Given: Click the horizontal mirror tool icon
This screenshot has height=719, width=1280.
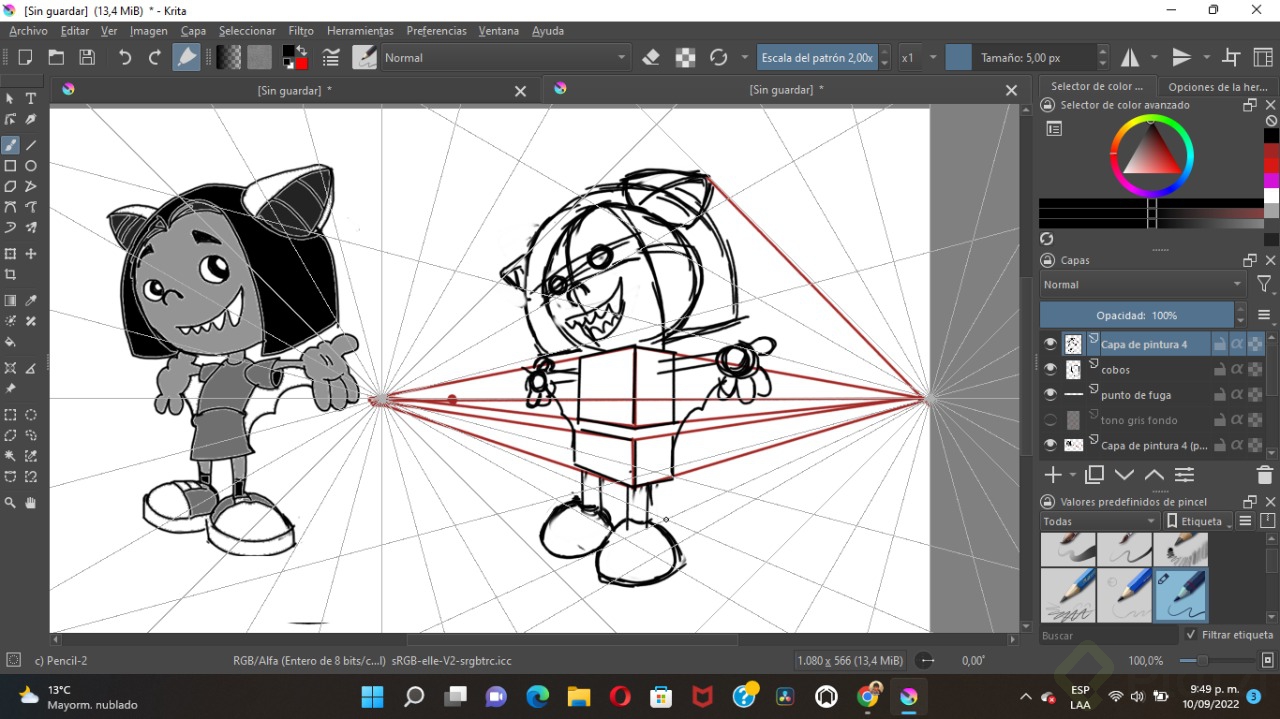Looking at the screenshot, I should (x=1130, y=58).
